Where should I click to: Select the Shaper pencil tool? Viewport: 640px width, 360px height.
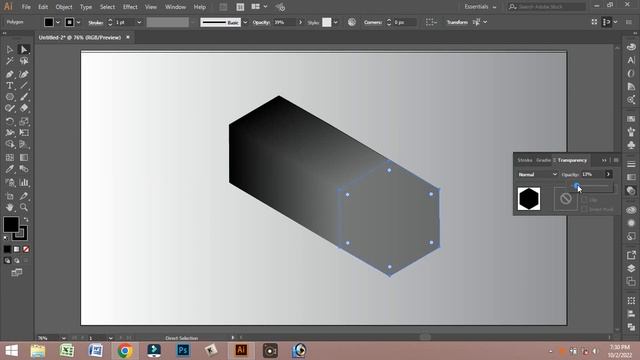click(x=10, y=108)
